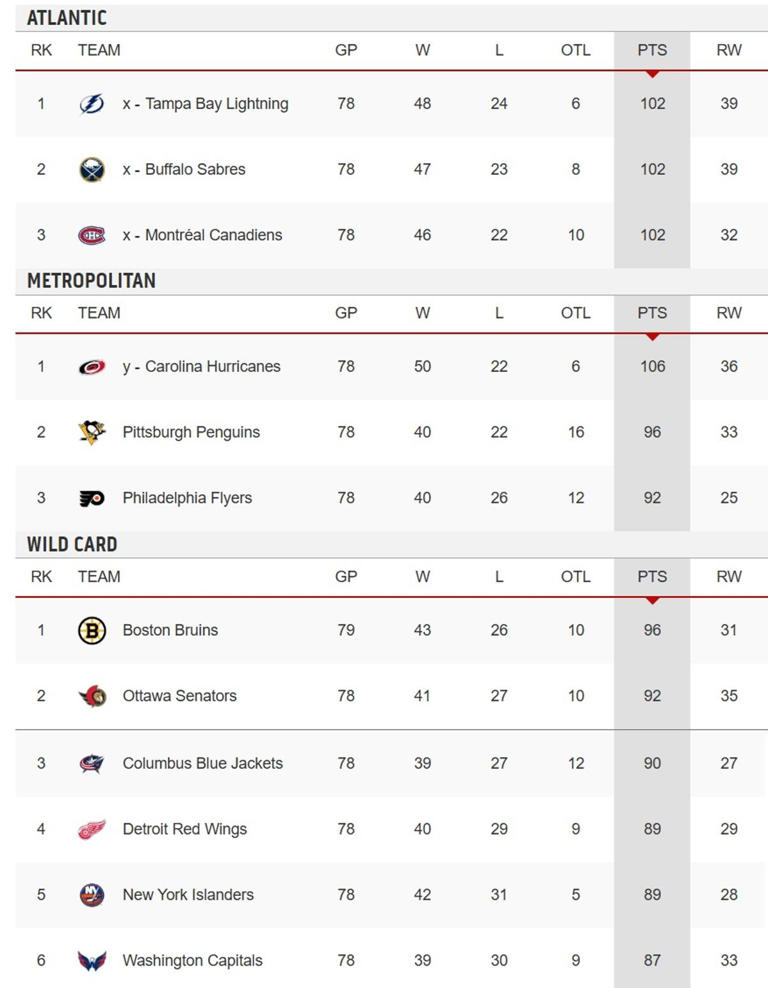Sort Metropolitan by OTL column header
Screen dimensions: 768x988
point(575,313)
